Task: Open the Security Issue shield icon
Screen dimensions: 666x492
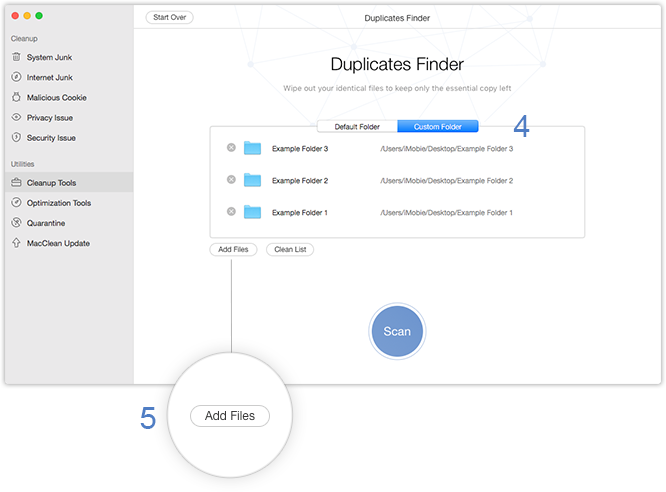Action: pyautogui.click(x=16, y=137)
